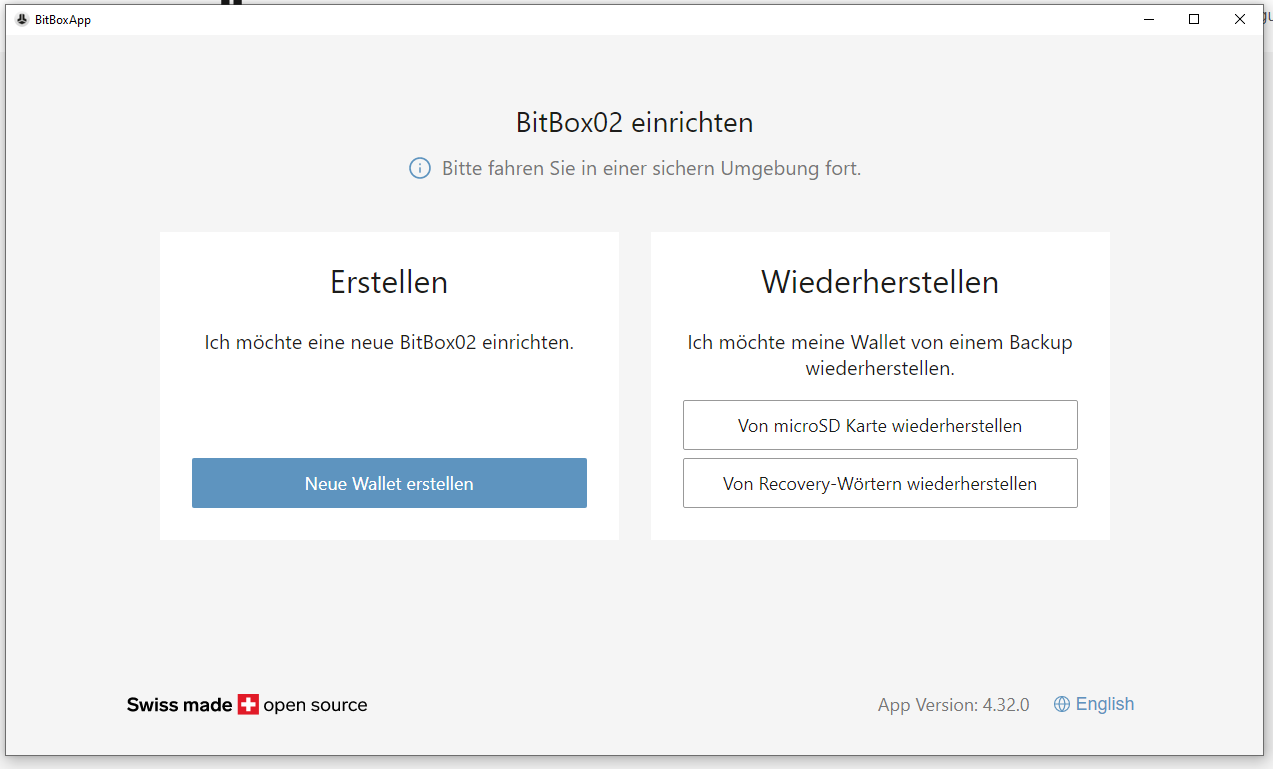The width and height of the screenshot is (1273, 769).
Task: Click the Neue Wallet erstellen button
Action: (x=389, y=483)
